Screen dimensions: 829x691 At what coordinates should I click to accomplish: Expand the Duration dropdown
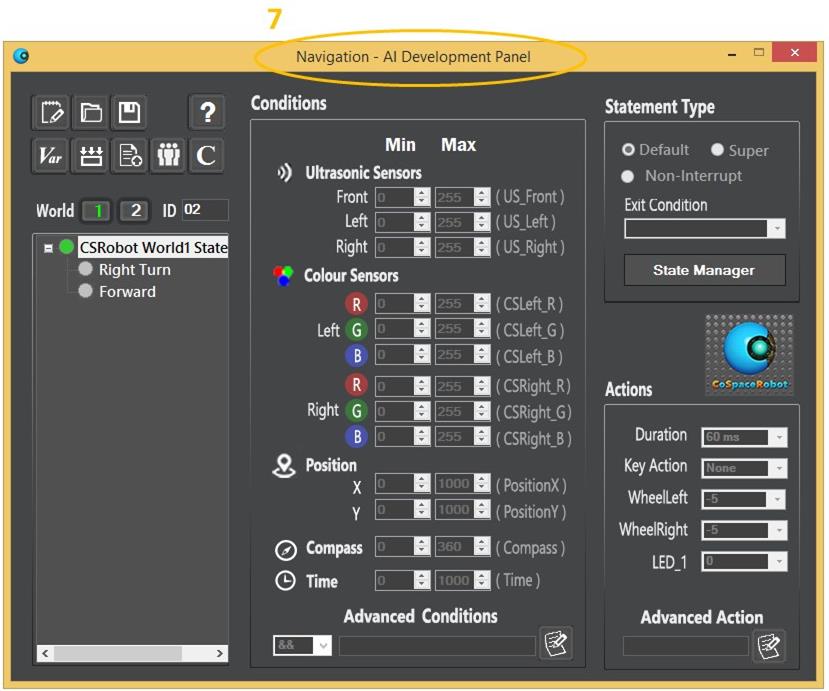(x=778, y=437)
